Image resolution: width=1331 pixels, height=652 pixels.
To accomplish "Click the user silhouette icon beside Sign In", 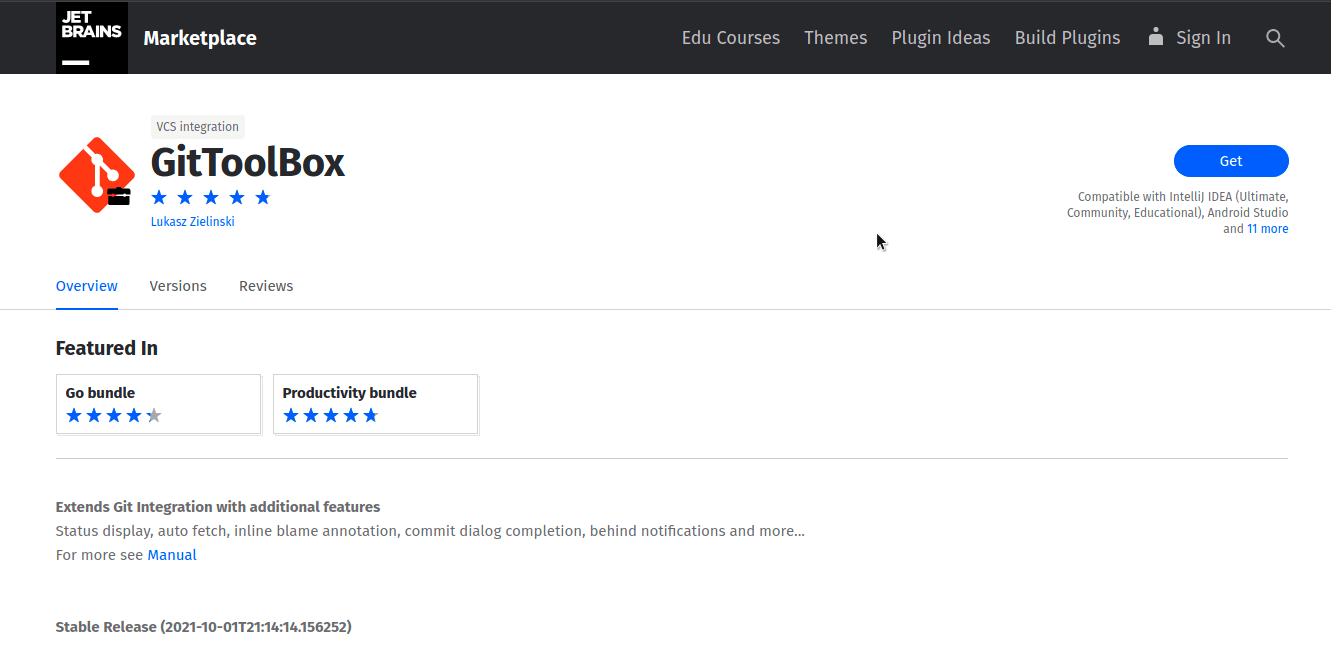I will (x=1156, y=37).
